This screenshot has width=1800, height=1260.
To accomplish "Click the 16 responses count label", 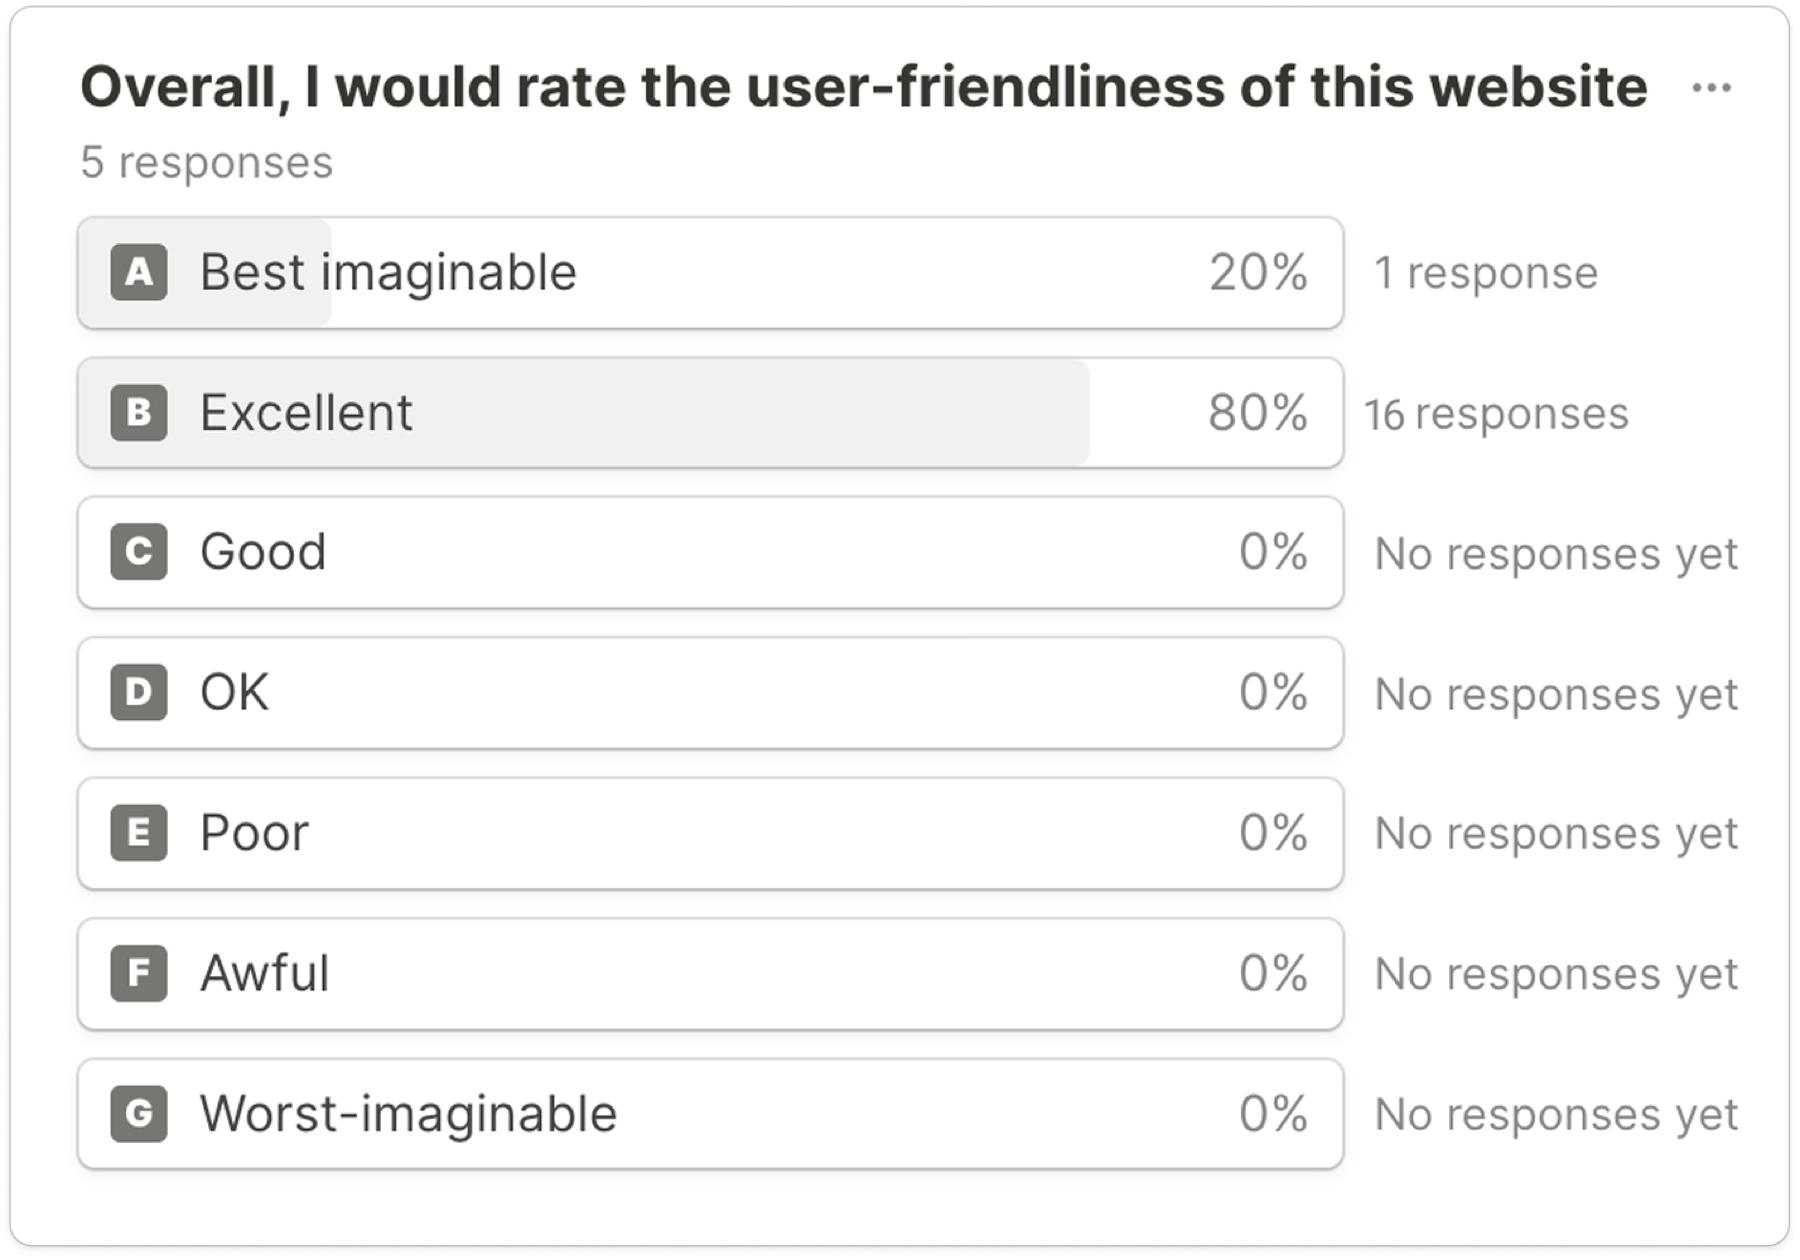I will point(1497,414).
